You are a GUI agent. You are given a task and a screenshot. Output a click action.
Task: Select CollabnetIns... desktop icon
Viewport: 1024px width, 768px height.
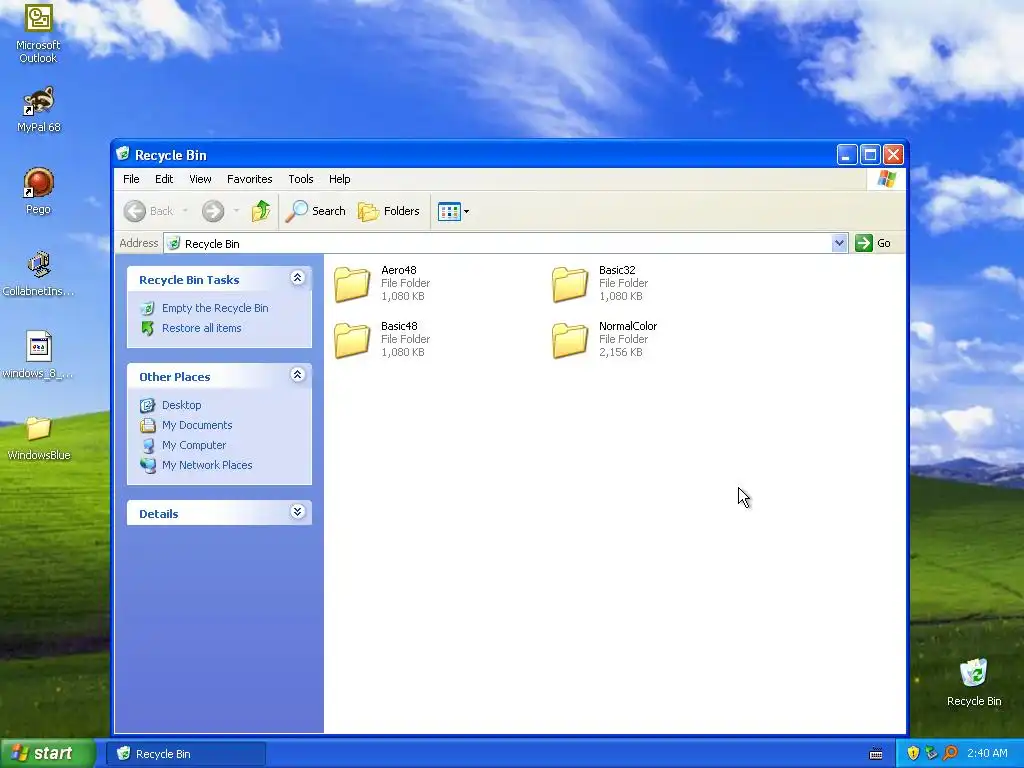(38, 274)
